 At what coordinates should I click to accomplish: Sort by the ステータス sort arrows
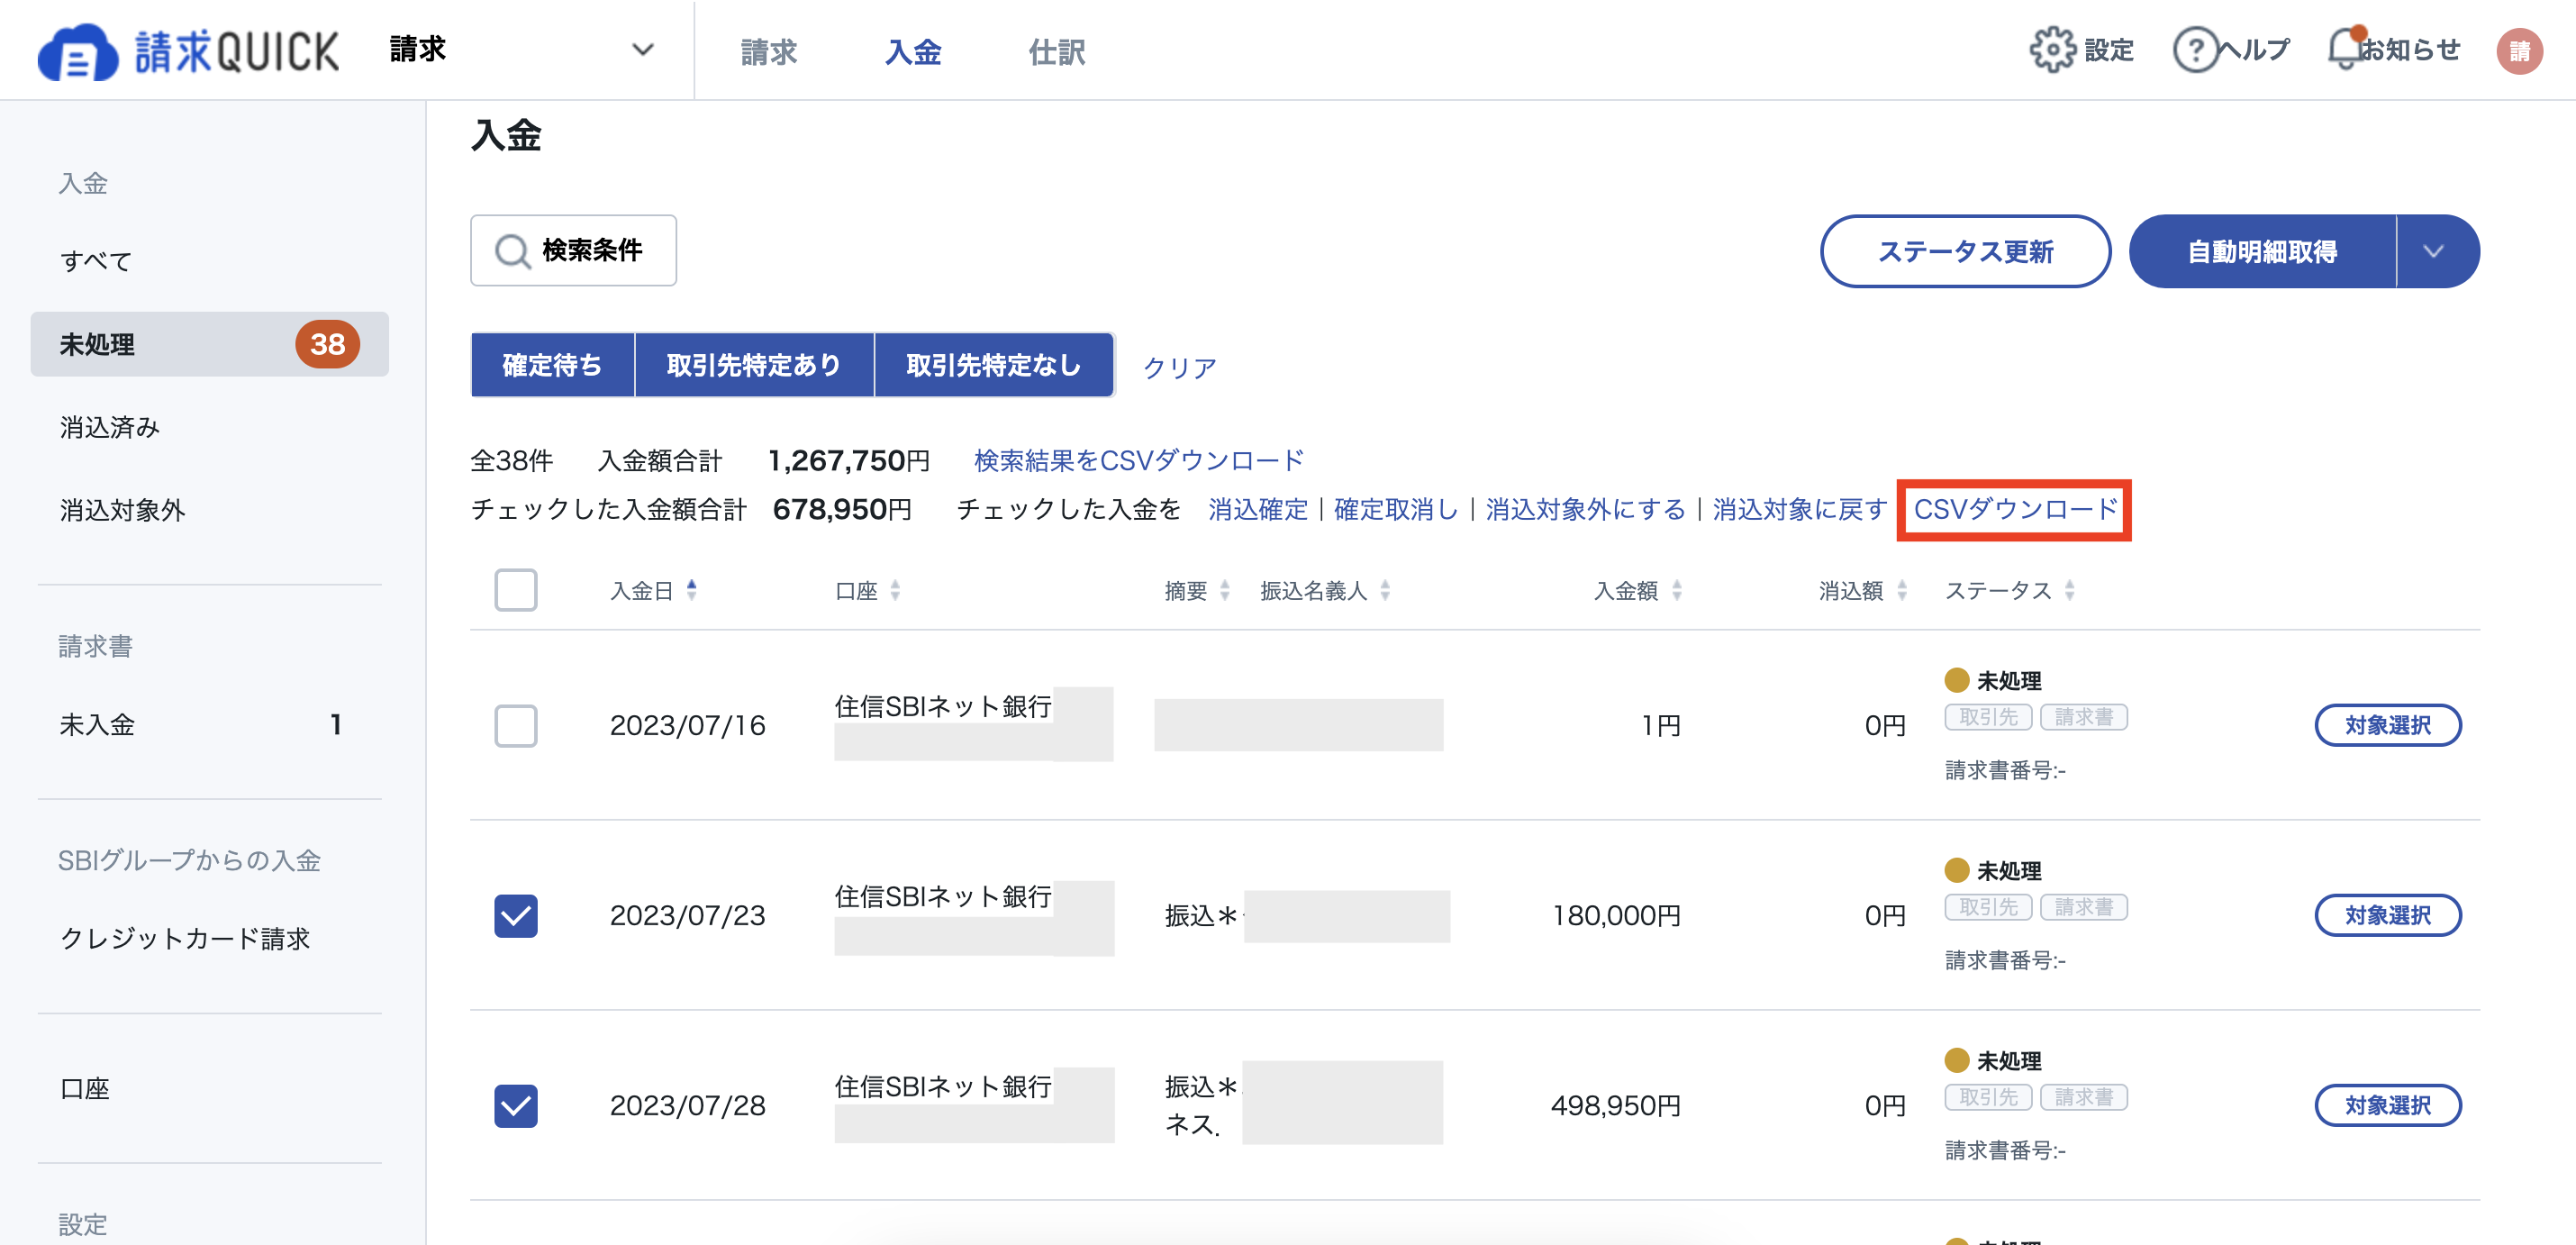pos(2068,590)
